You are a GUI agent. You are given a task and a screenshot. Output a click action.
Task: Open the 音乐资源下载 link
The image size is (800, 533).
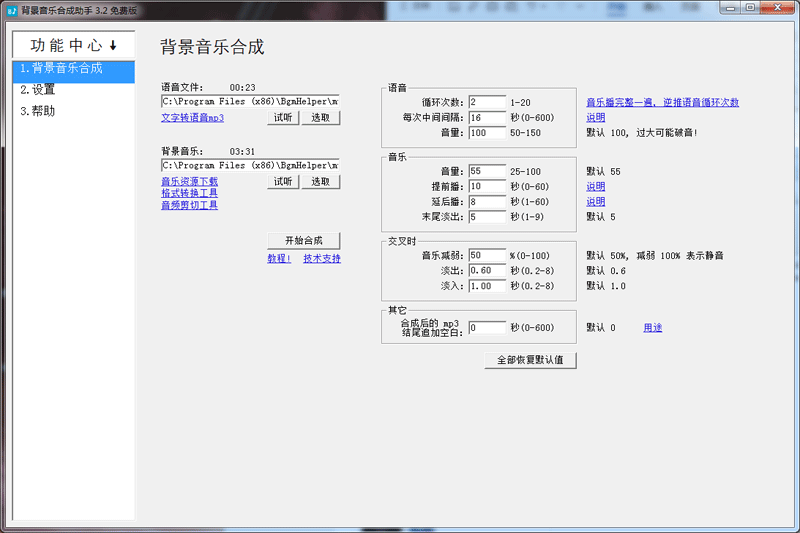pyautogui.click(x=189, y=181)
